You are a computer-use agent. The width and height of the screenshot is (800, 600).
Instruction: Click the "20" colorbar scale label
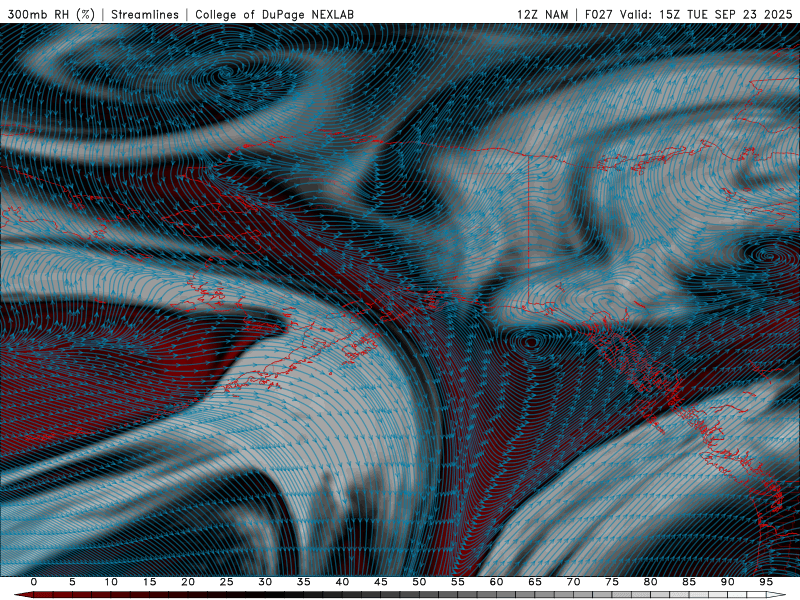coord(188,582)
